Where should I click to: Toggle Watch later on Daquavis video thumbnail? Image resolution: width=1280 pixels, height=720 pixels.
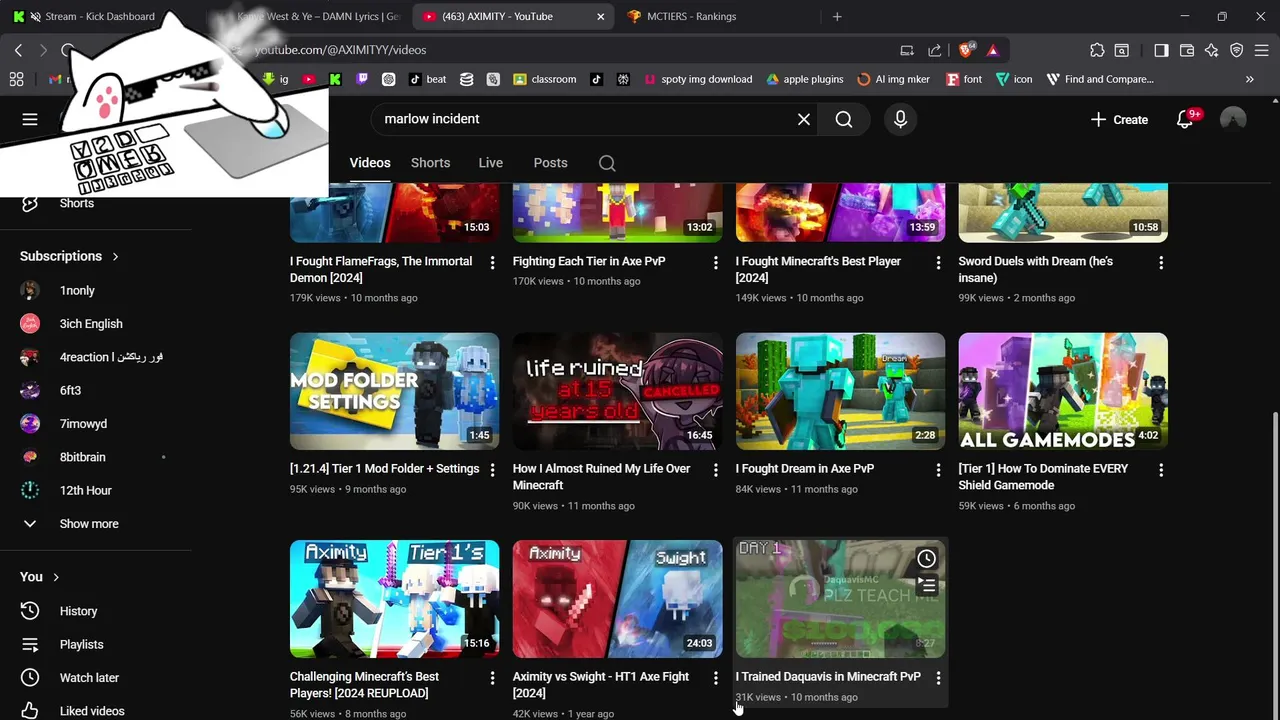(x=926, y=559)
